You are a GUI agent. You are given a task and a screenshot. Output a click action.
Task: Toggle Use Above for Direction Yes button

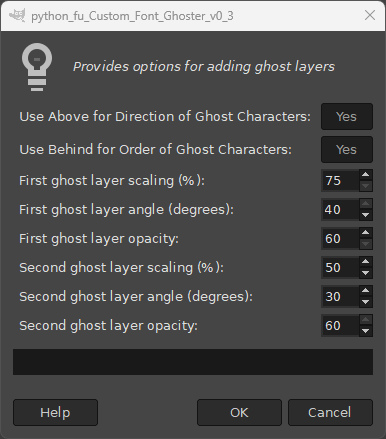click(x=347, y=117)
